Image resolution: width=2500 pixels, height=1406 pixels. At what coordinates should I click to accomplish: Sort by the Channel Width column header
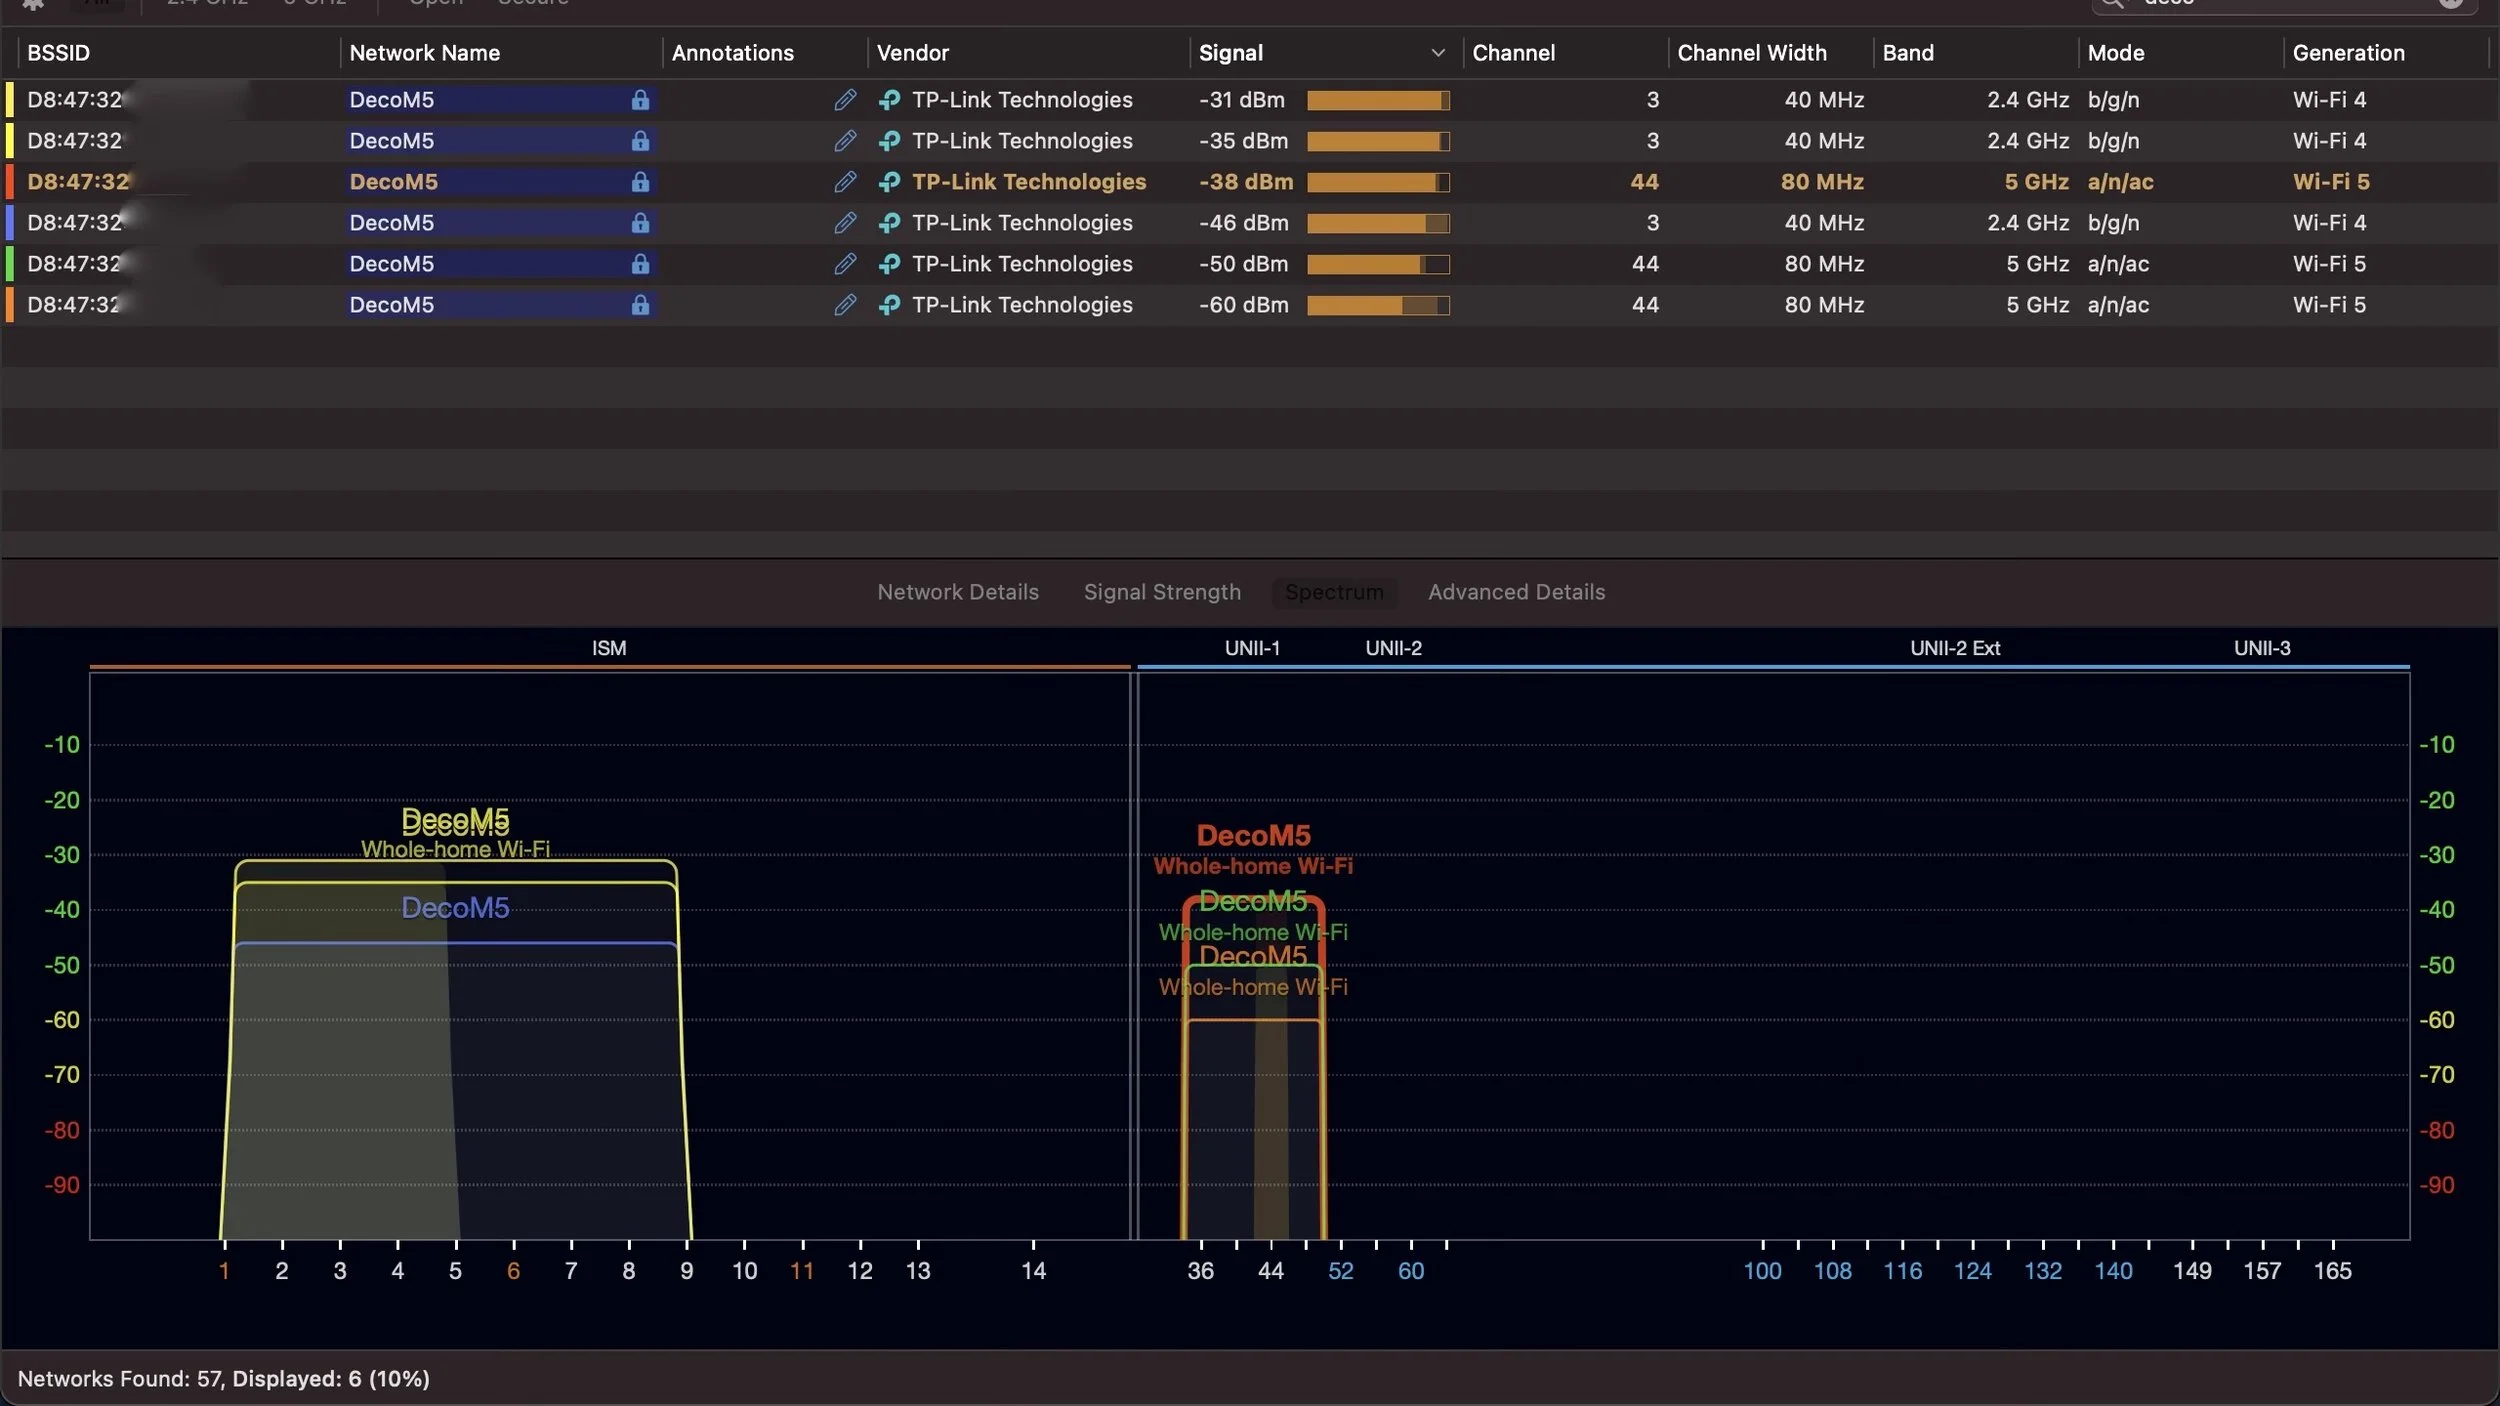click(x=1751, y=53)
